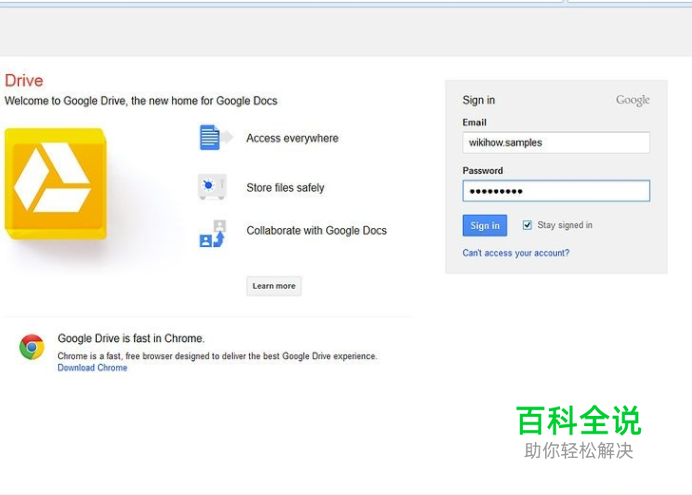Open the Download Chrome link
The height and width of the screenshot is (495, 692).
[92, 368]
